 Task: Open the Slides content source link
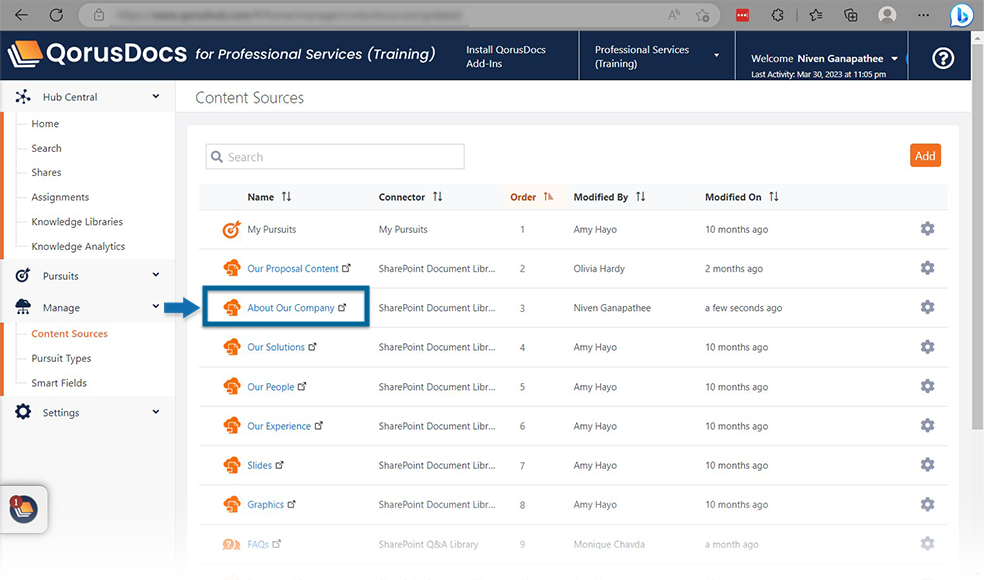coord(259,465)
